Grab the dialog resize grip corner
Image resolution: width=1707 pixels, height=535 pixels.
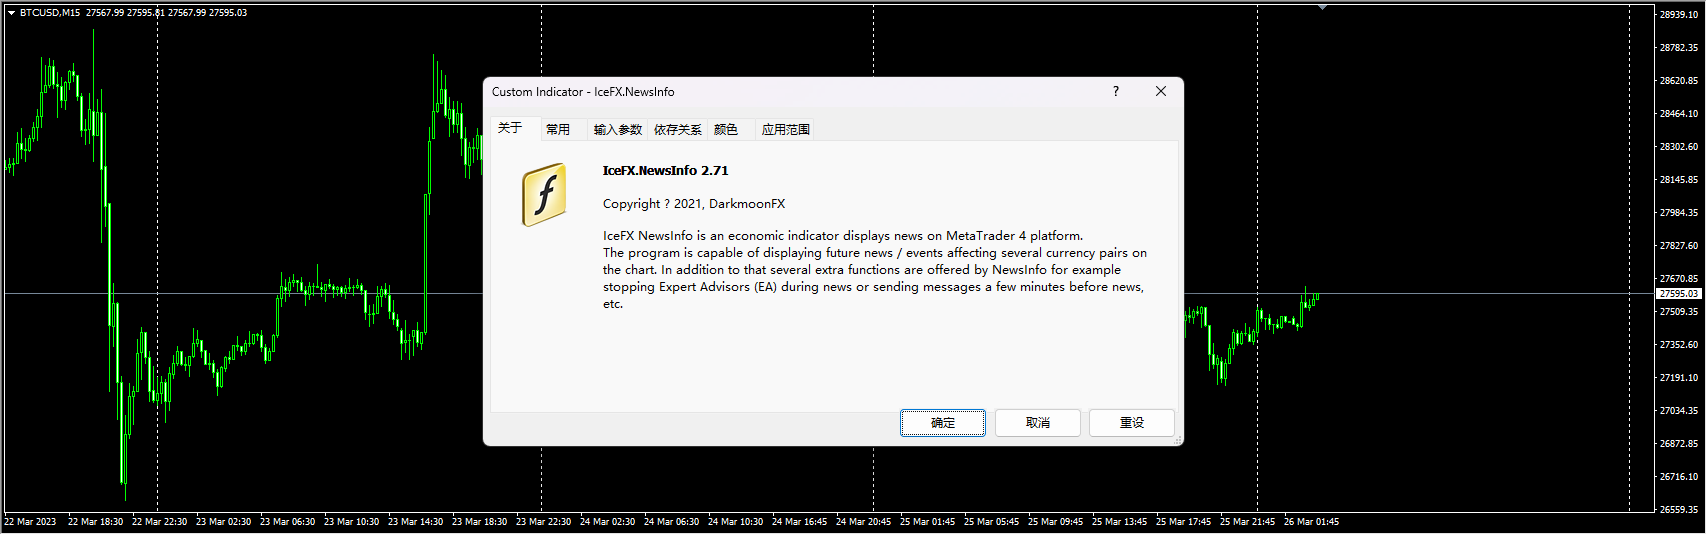coord(1177,440)
